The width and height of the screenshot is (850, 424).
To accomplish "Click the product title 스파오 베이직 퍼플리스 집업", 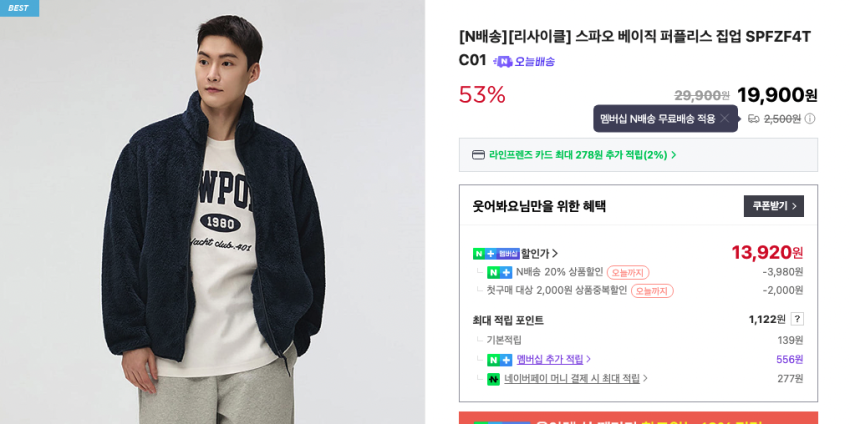I will [634, 37].
